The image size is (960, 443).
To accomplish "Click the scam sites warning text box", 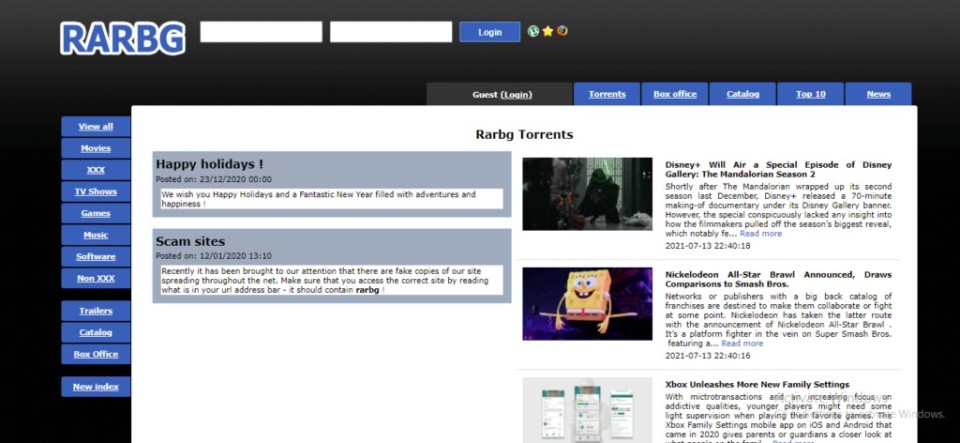I will [x=332, y=280].
